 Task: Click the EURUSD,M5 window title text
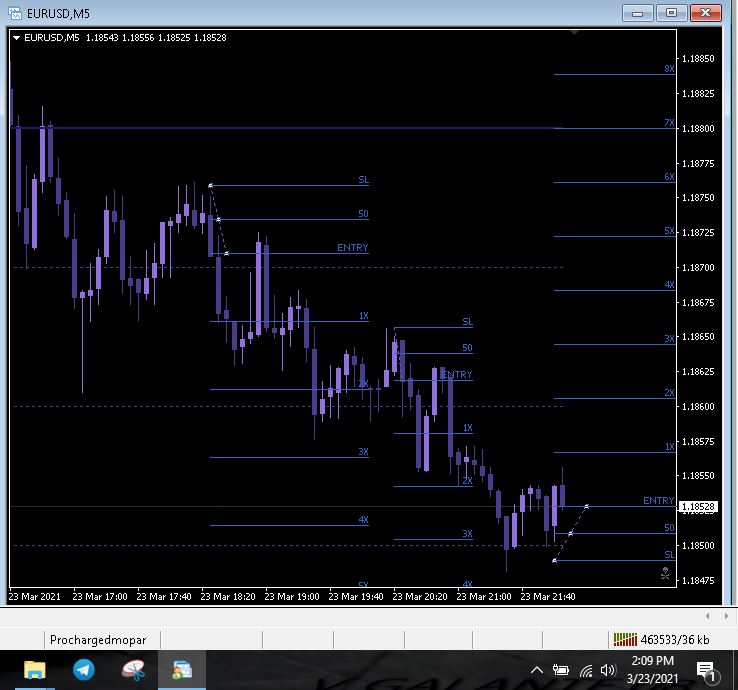[x=58, y=14]
